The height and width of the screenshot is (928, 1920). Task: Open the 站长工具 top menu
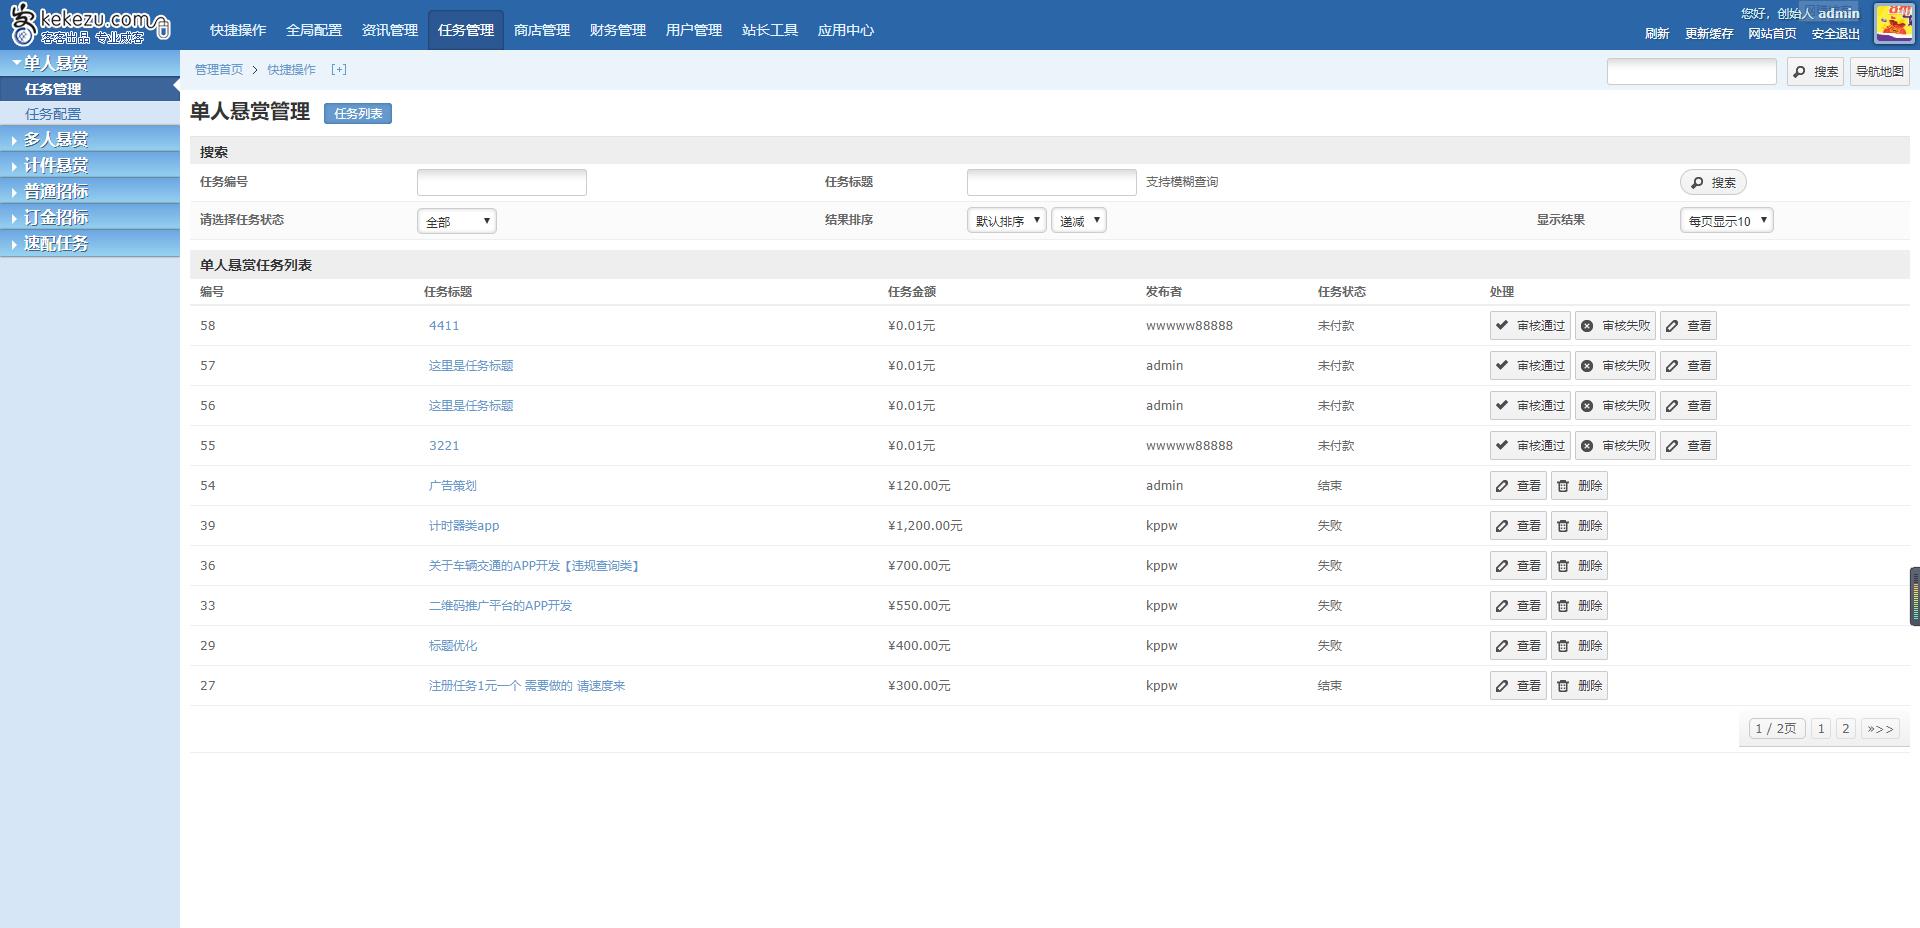pyautogui.click(x=770, y=30)
